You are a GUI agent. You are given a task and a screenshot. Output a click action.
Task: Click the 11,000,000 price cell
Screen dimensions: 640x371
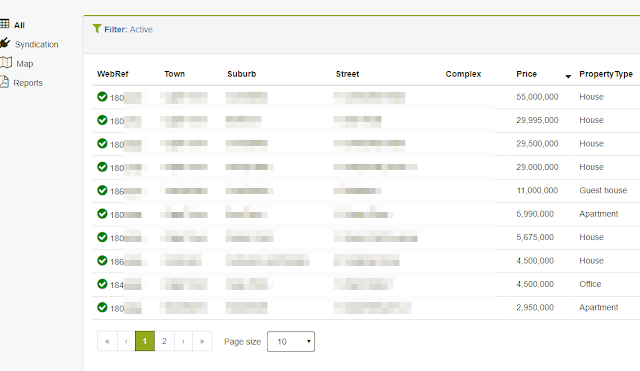coord(537,190)
